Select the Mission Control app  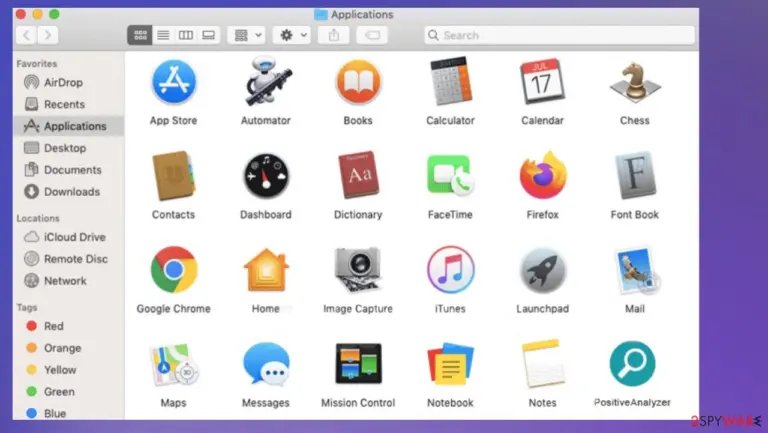point(358,363)
